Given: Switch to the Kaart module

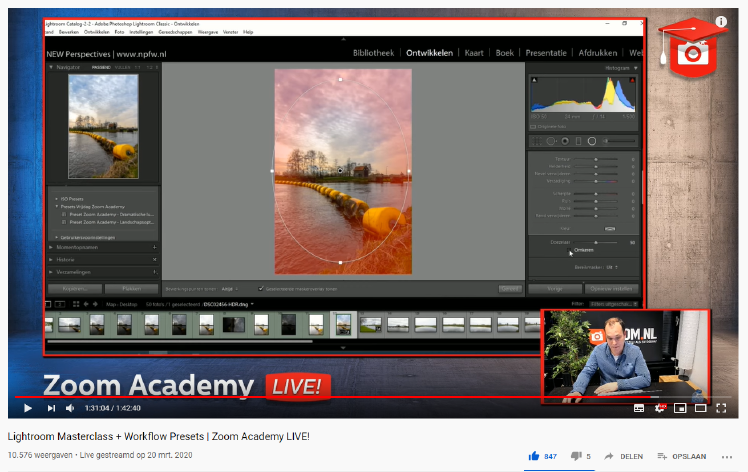Looking at the screenshot, I should coord(474,53).
